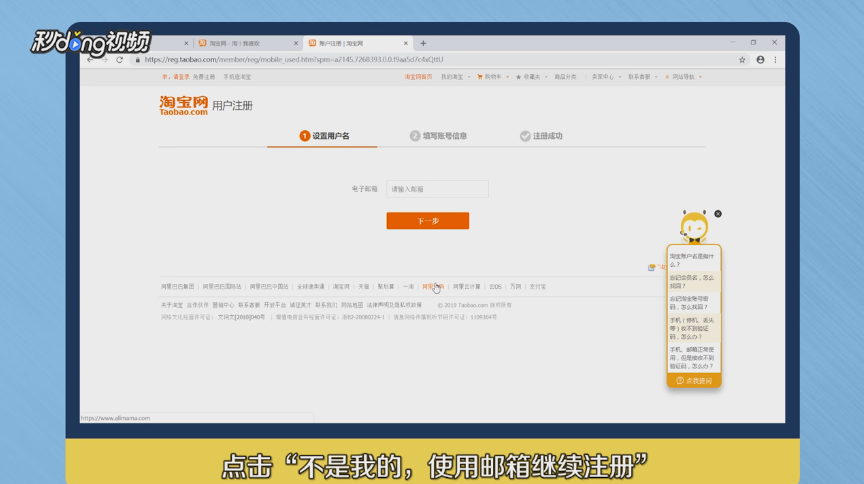
Task: Open footer link 一淘
Action: pyautogui.click(x=408, y=287)
